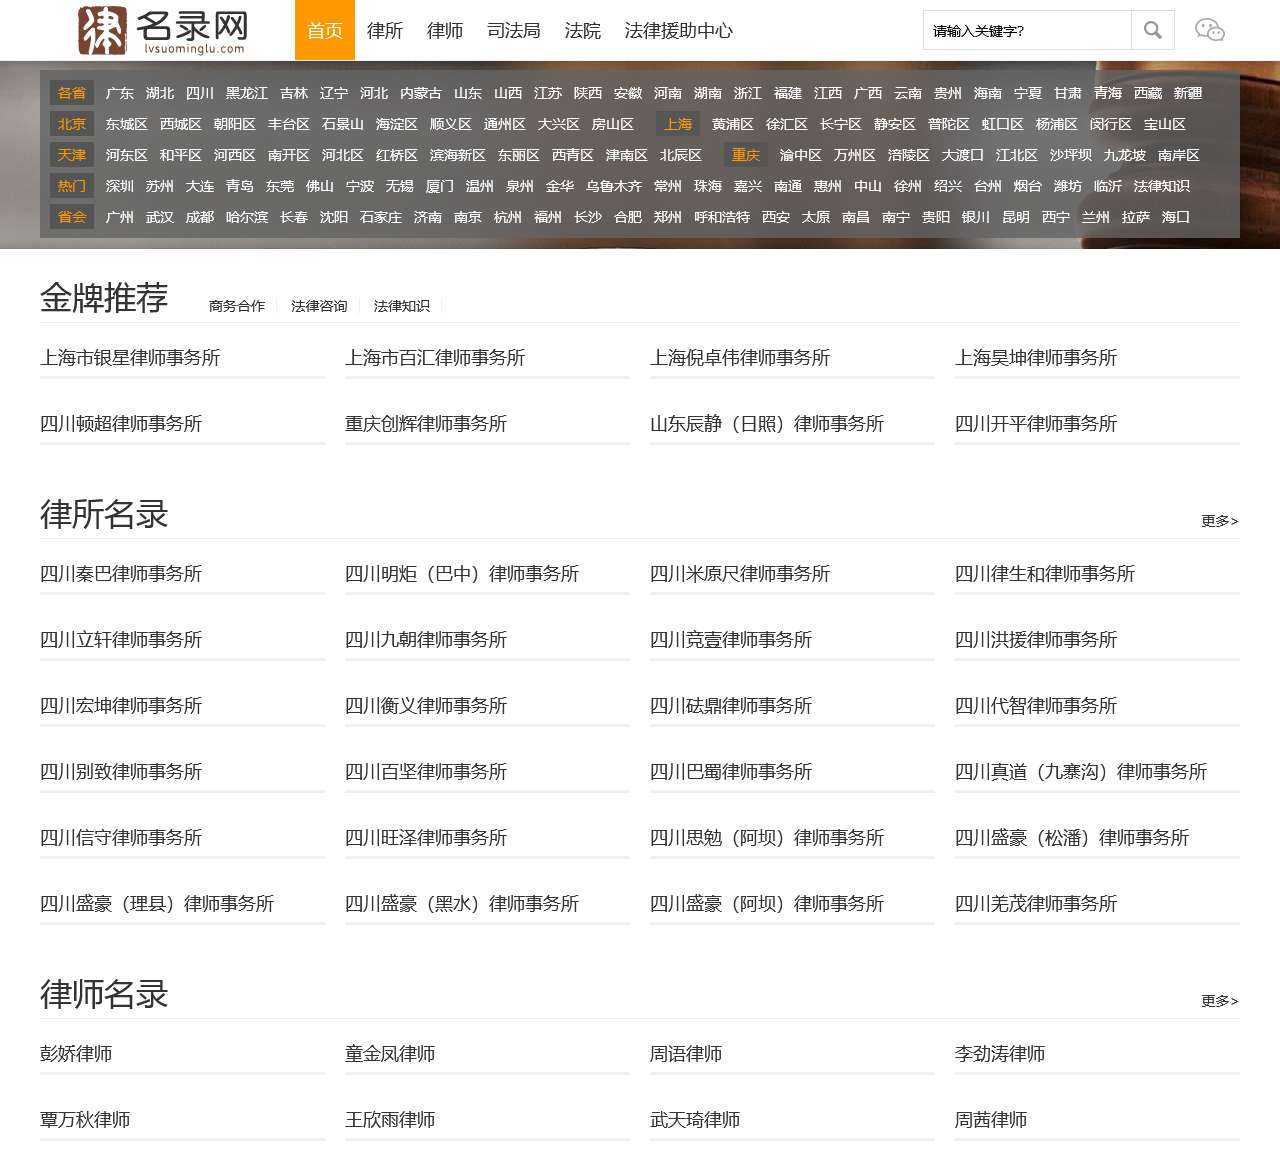Open the WeChat contact icon
1280x1167 pixels.
click(x=1210, y=31)
